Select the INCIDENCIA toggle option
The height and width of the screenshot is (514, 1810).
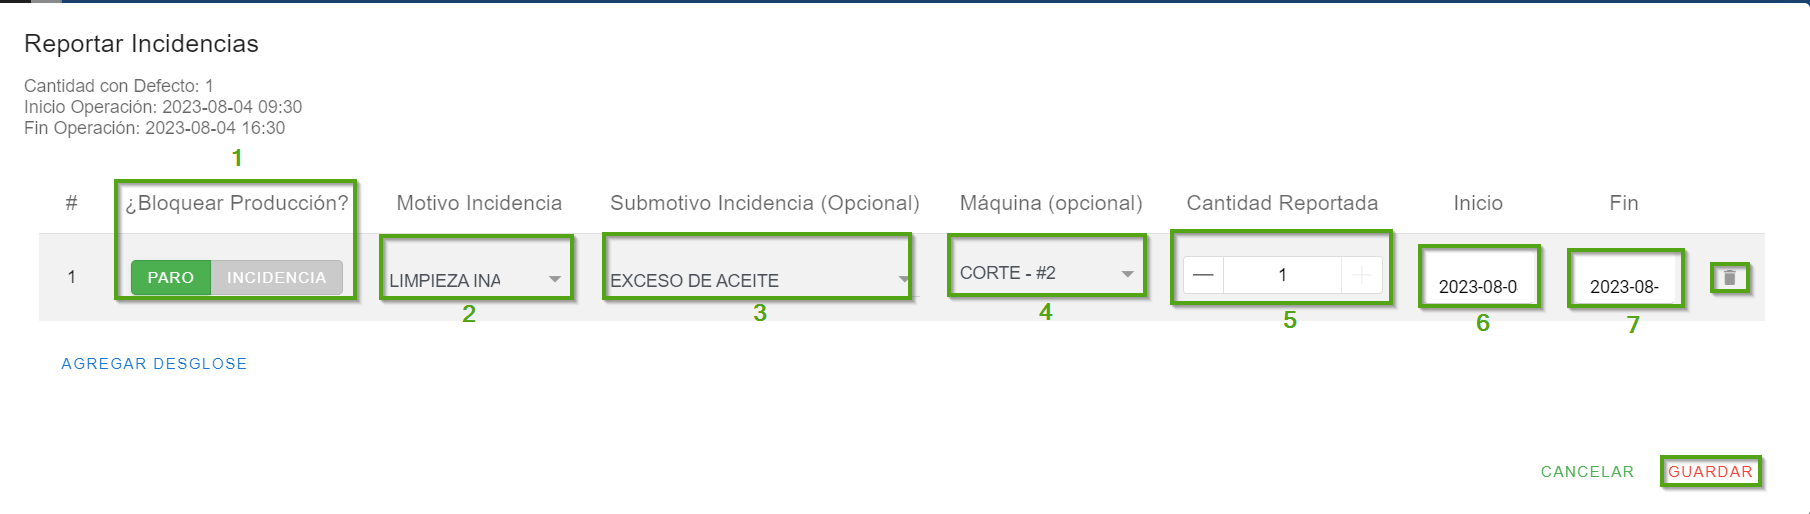pyautogui.click(x=276, y=278)
